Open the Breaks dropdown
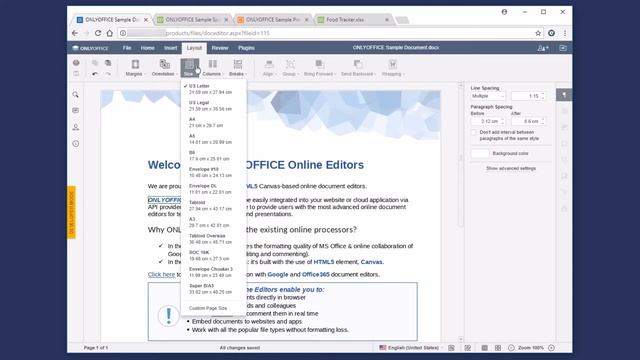Viewport: 640px width, 360px height. click(x=238, y=68)
